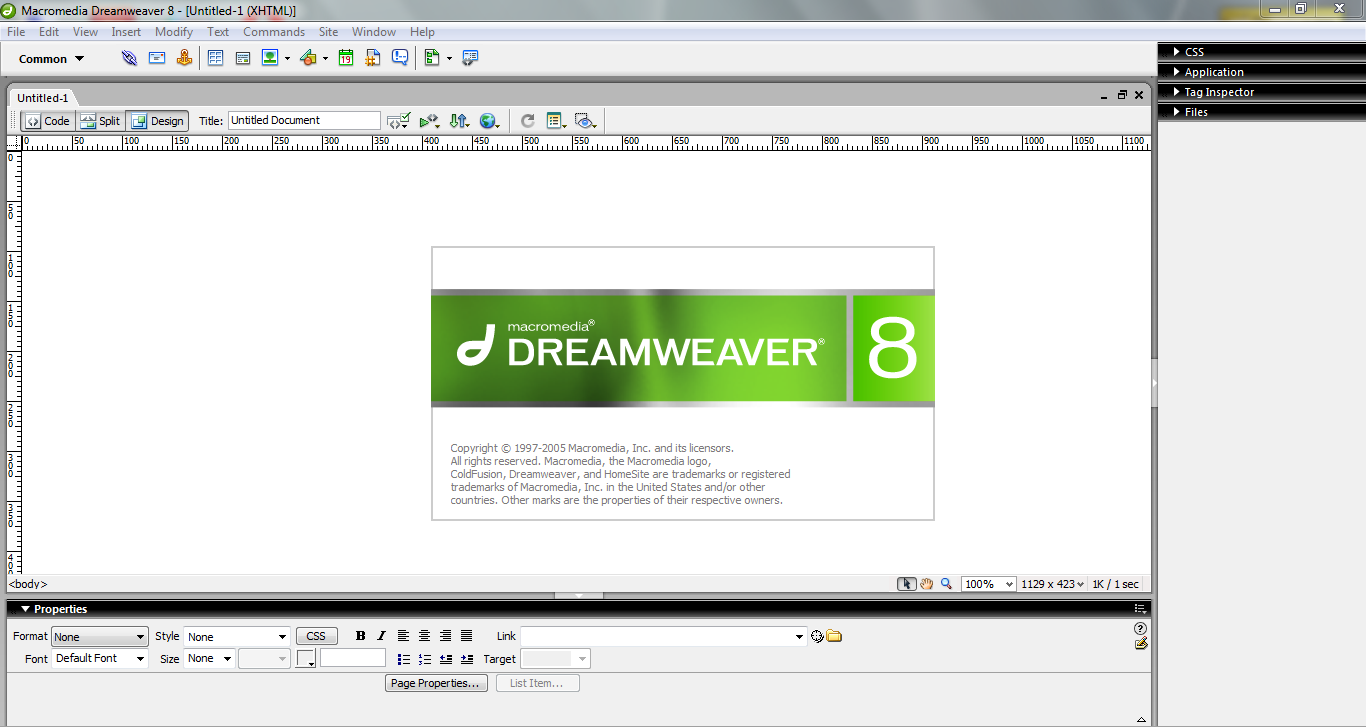Screen dimensions: 1366x728
Task: Expand the CSS panel group
Action: (x=1194, y=52)
